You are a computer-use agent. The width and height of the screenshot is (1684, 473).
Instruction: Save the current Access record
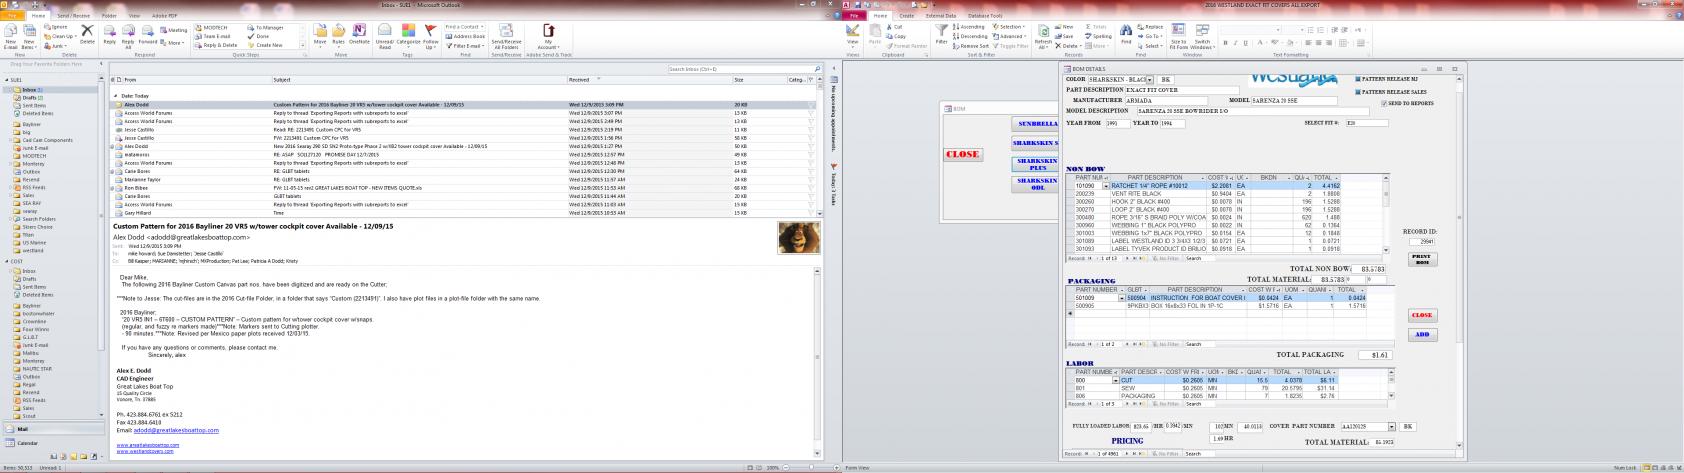[x=1065, y=36]
